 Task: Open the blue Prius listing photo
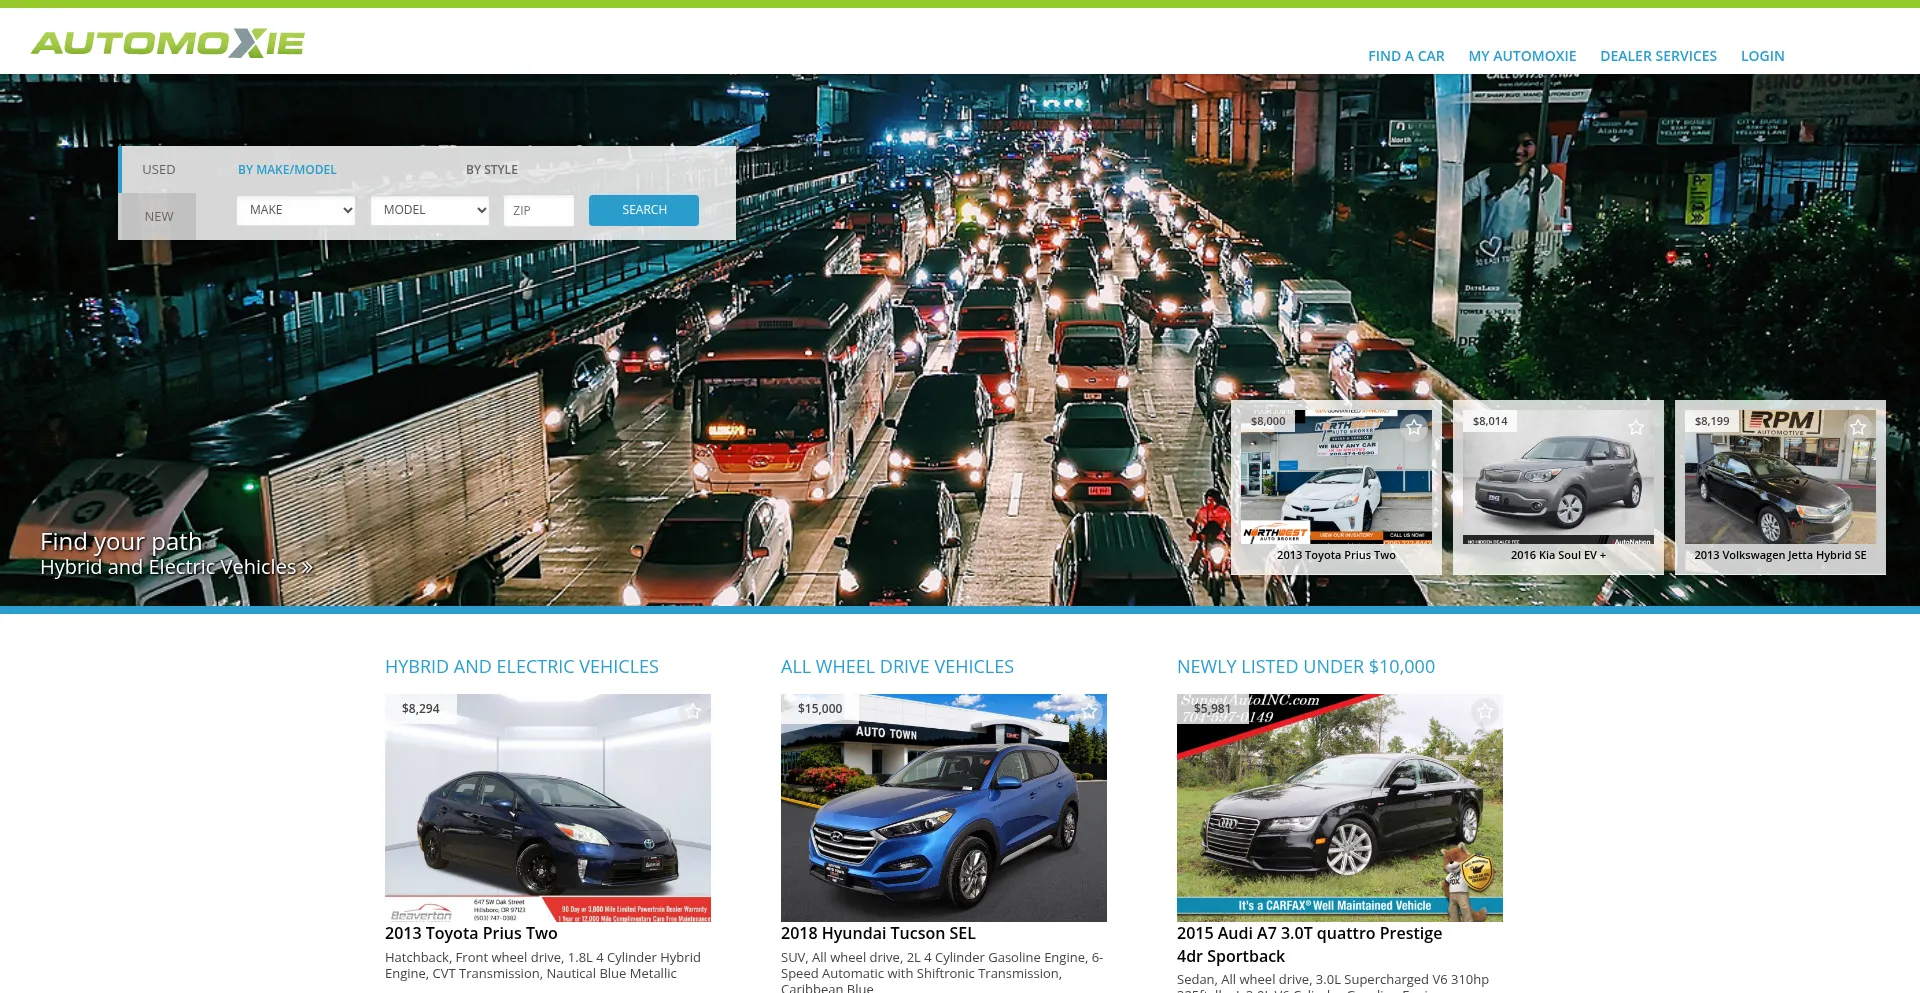(548, 808)
